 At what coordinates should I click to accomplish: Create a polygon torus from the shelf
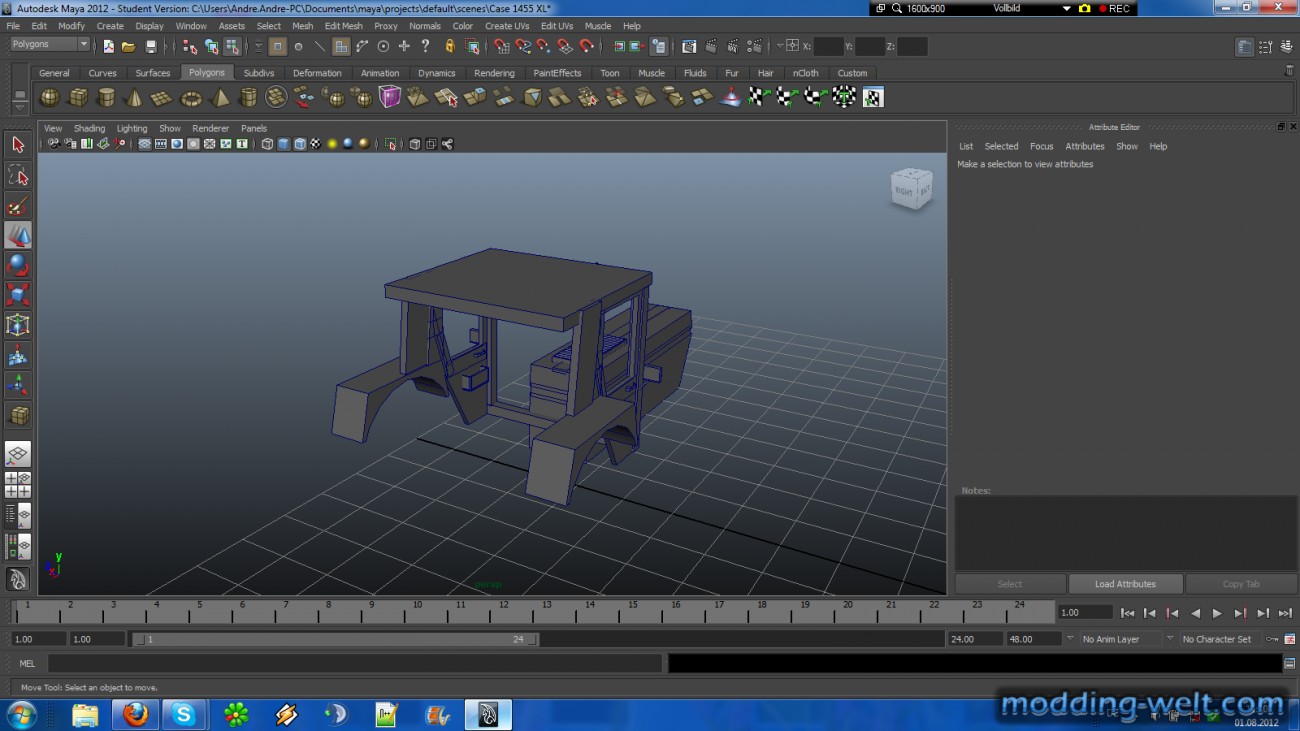click(190, 97)
